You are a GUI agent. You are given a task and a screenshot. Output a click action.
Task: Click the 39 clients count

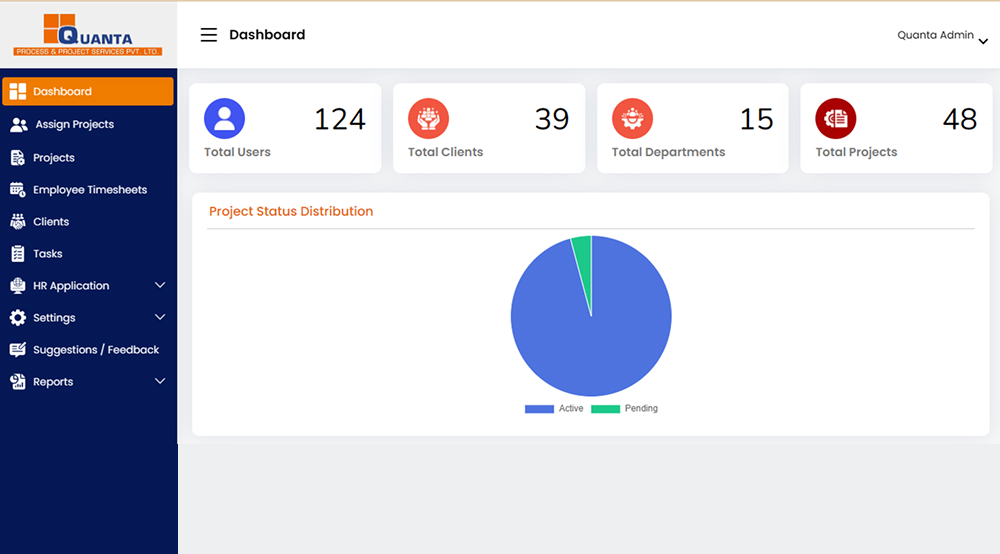tap(552, 119)
